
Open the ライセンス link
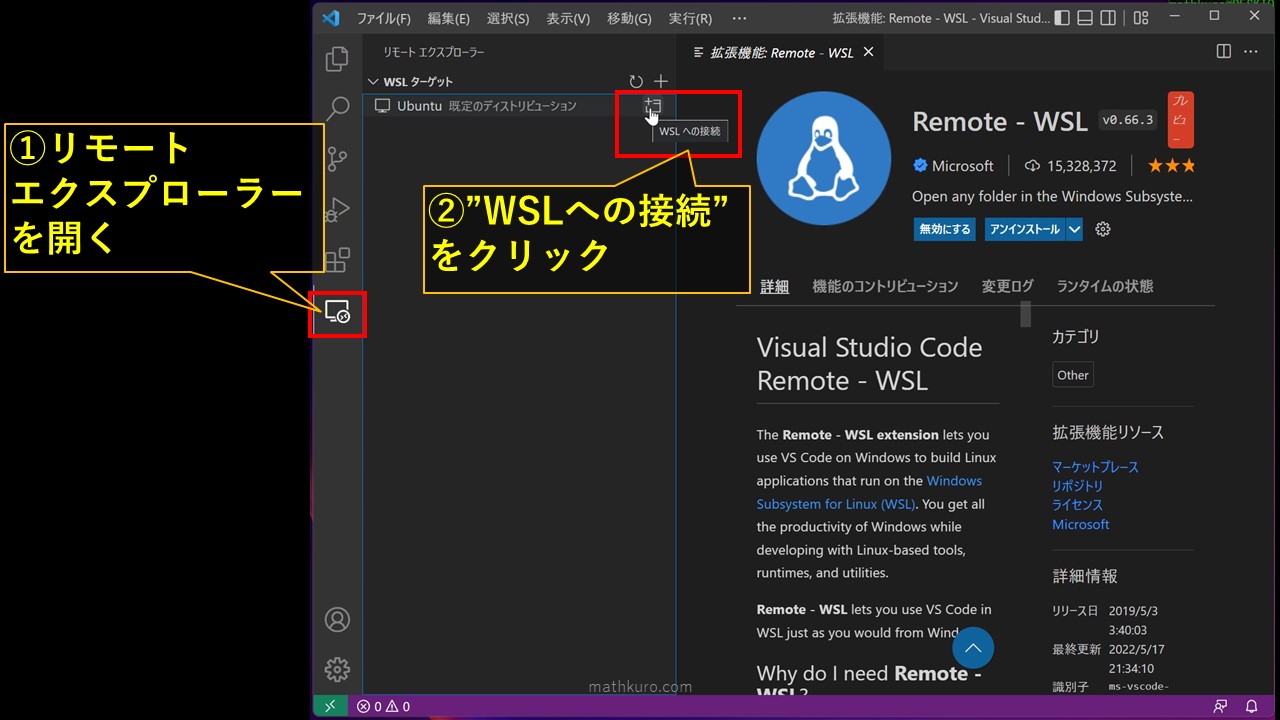coord(1078,505)
